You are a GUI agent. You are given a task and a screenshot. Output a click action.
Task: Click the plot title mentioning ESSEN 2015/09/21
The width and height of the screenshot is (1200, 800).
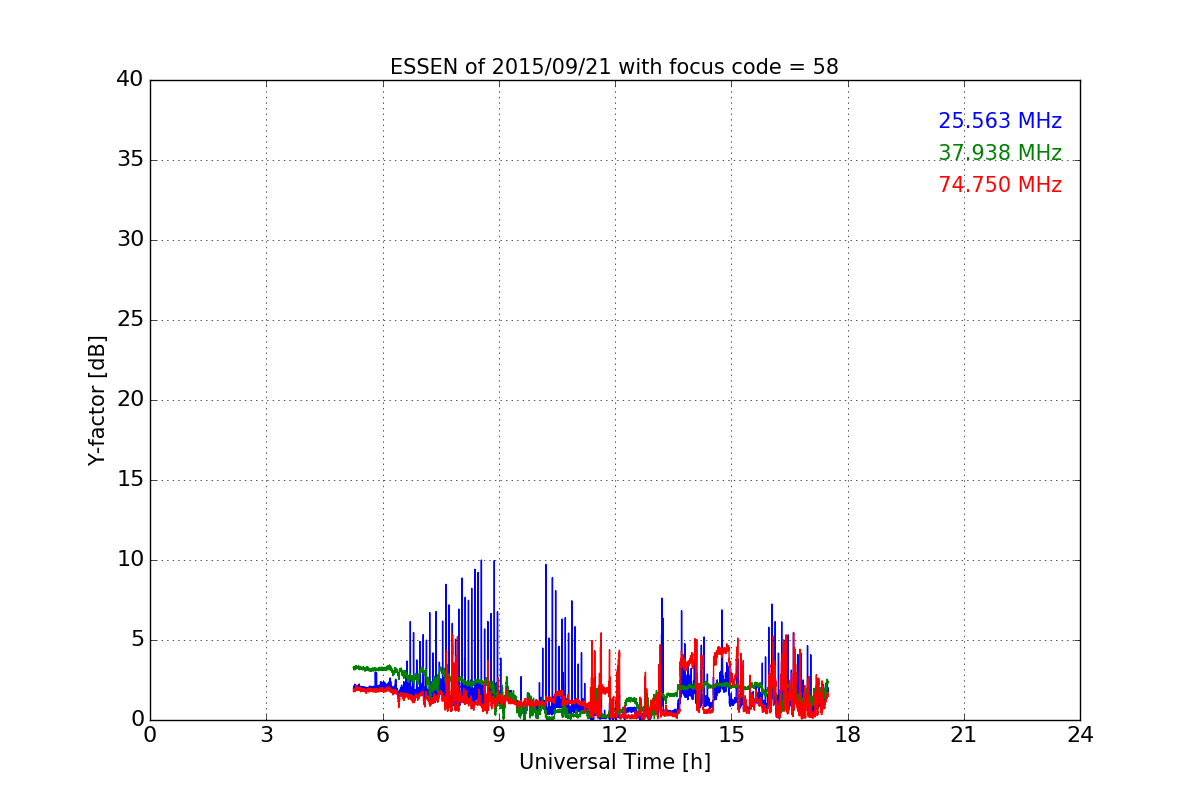pyautogui.click(x=614, y=67)
